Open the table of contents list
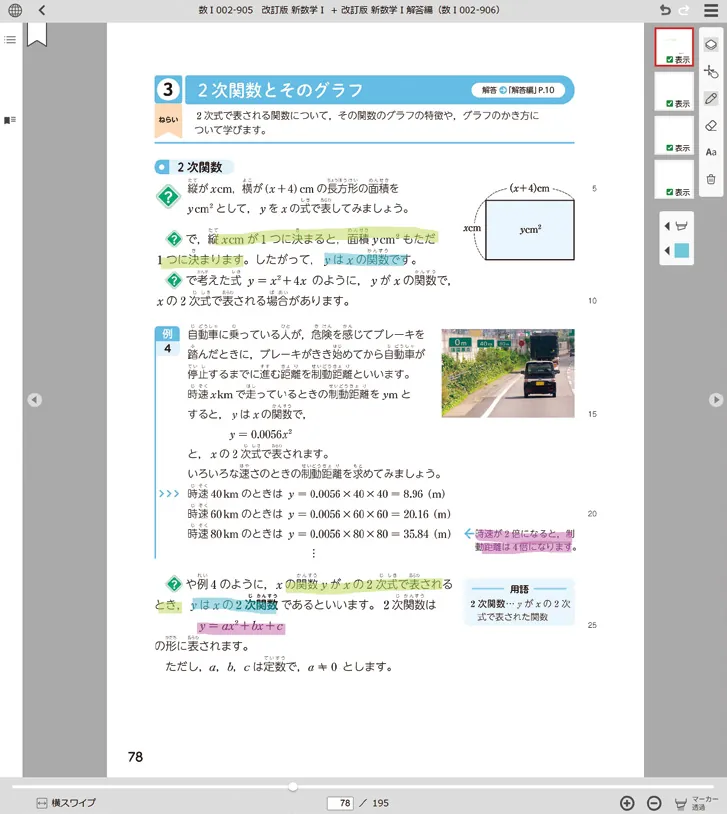This screenshot has width=727, height=814. point(10,39)
